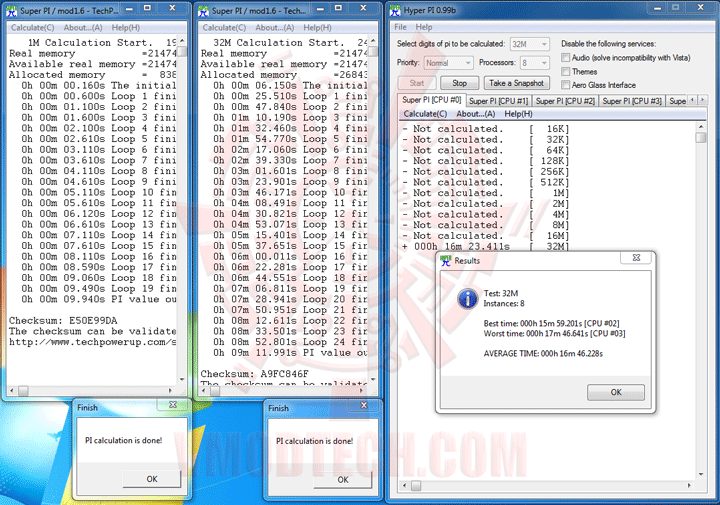Click scroll-up arrow in Hyper PI output

tap(700, 127)
